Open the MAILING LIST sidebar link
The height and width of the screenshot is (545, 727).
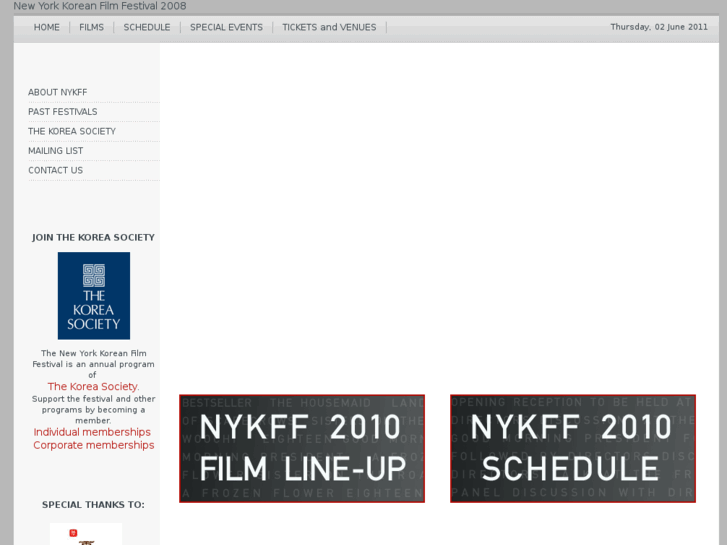(x=56, y=151)
